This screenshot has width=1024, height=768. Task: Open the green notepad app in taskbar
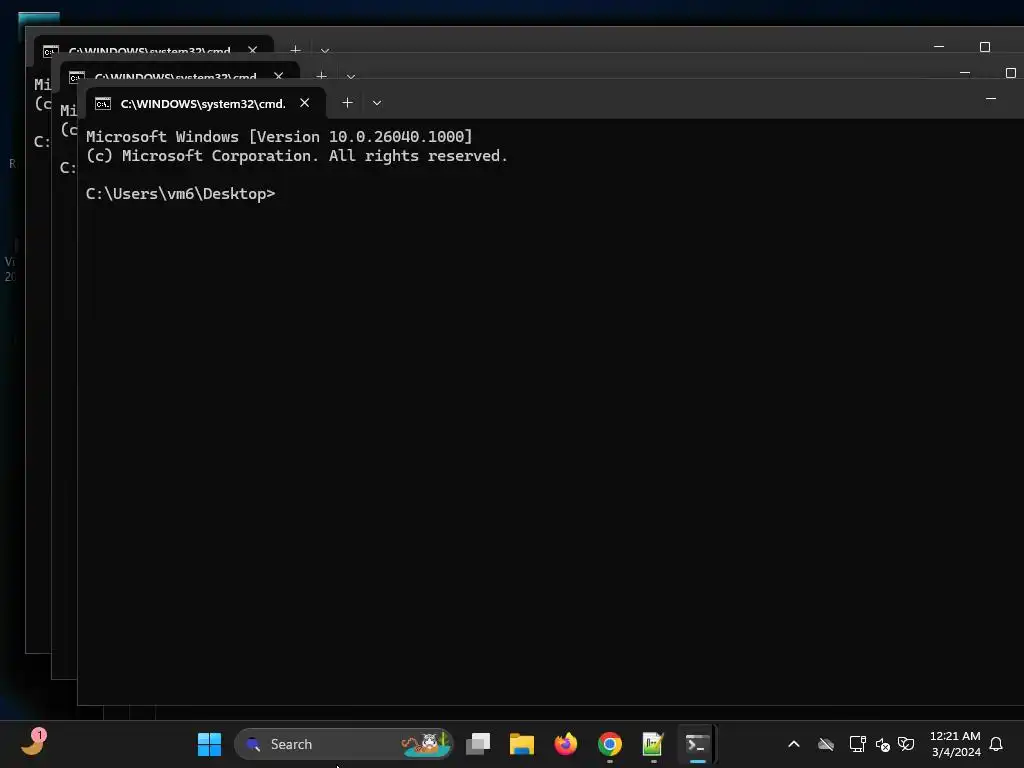(x=653, y=744)
